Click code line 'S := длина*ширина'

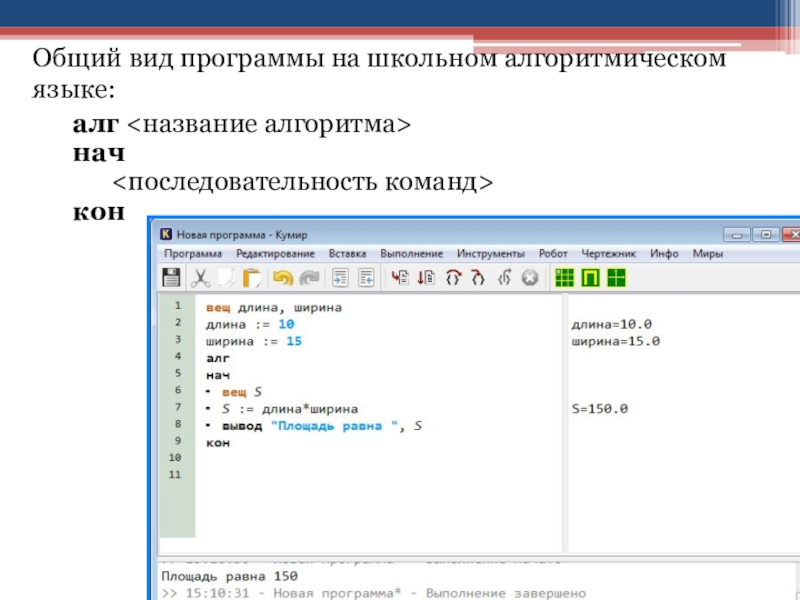pos(290,409)
